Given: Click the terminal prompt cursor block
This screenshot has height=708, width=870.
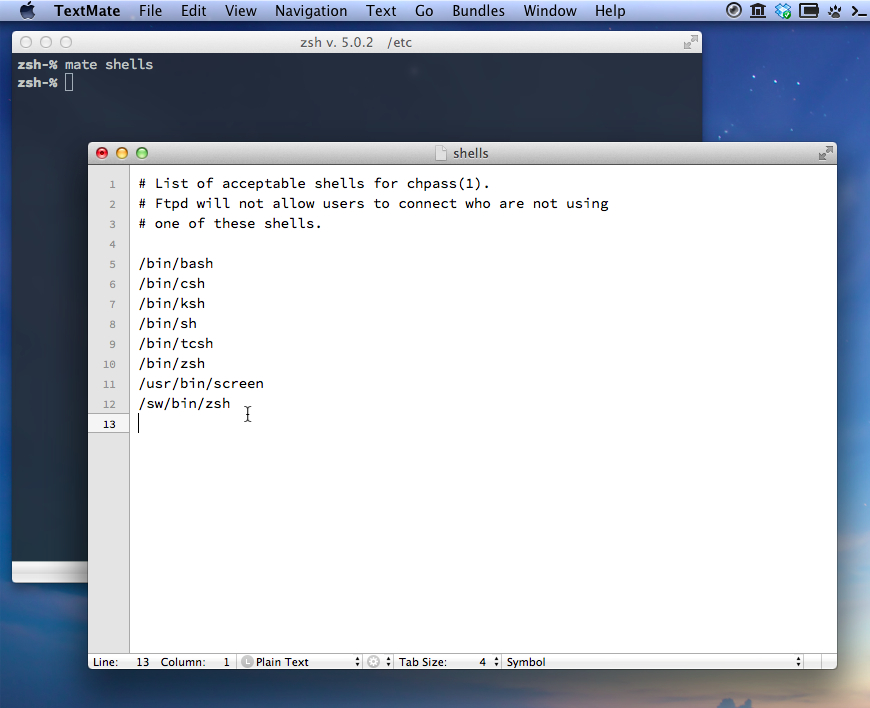Looking at the screenshot, I should click(69, 82).
